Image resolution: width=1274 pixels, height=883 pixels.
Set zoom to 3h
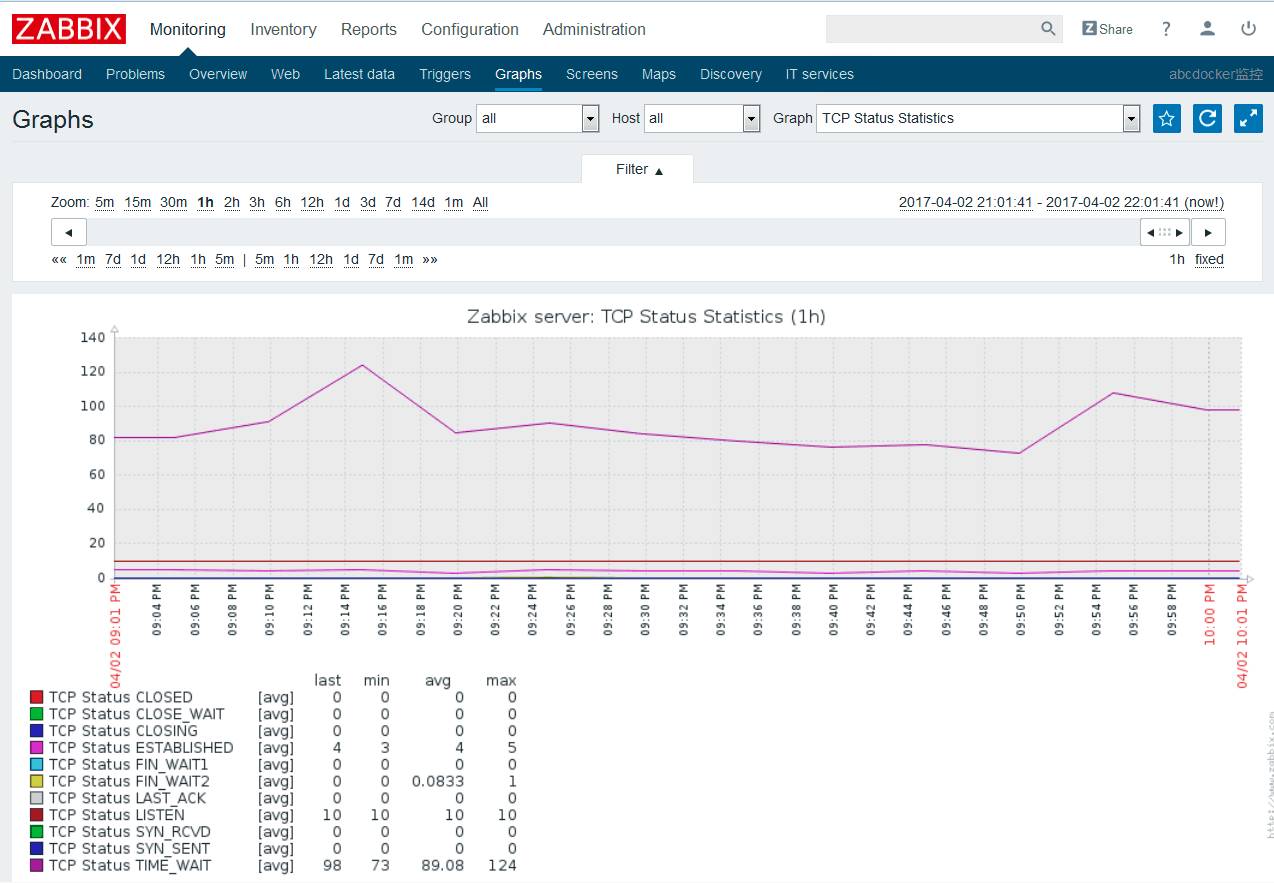pos(257,202)
